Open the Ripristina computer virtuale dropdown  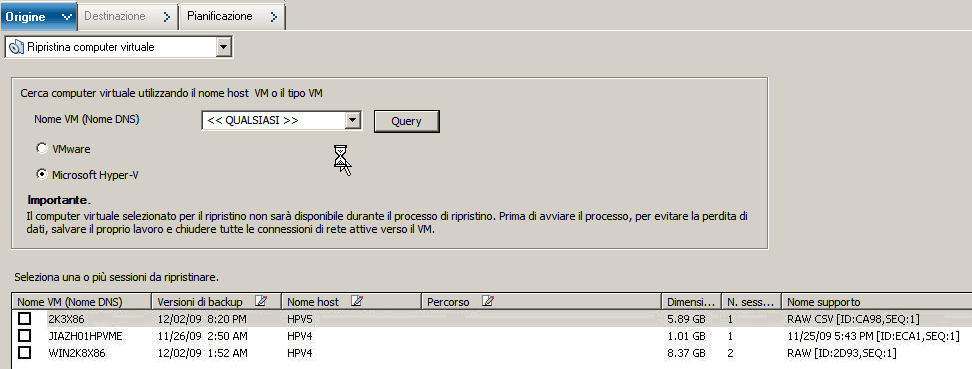click(x=224, y=47)
